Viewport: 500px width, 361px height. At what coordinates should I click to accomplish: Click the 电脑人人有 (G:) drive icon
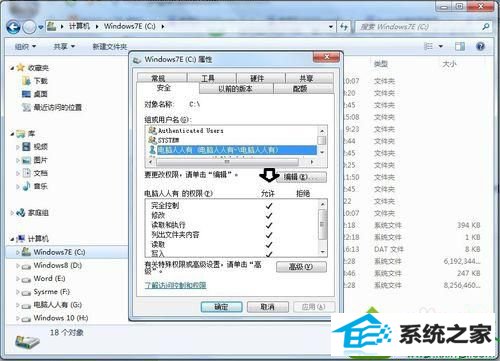[26, 305]
